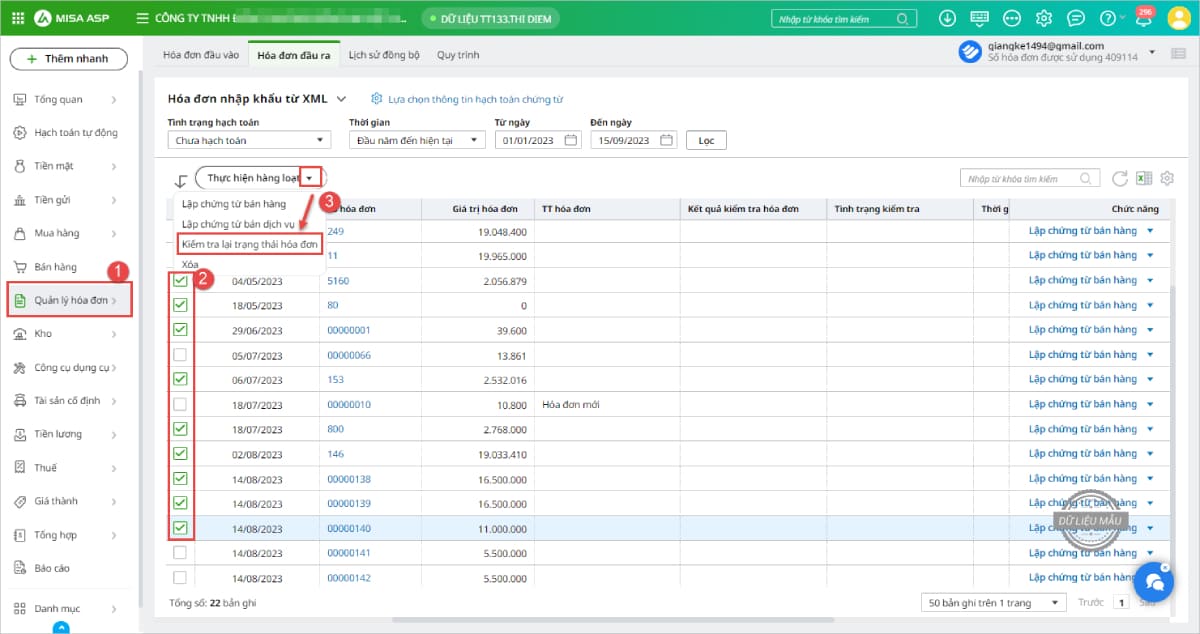The height and width of the screenshot is (634, 1200).
Task: Open Tình trạng hạch toán combo box
Action: [249, 141]
